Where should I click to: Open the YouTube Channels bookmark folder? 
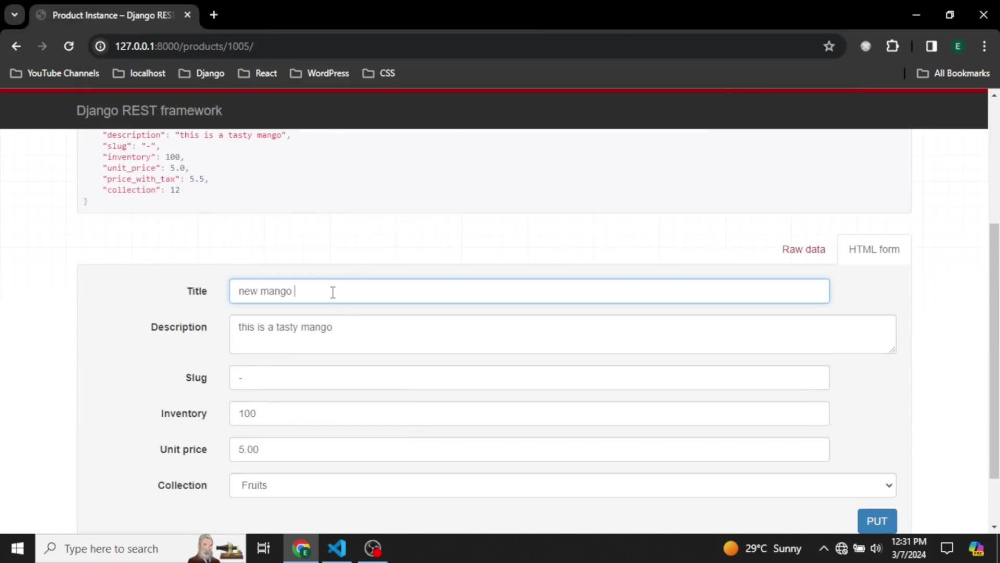pyautogui.click(x=55, y=73)
